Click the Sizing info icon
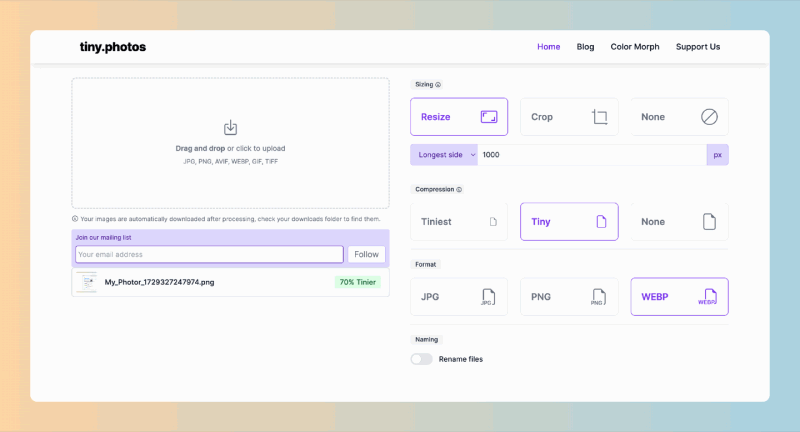Image resolution: width=800 pixels, height=432 pixels. pyautogui.click(x=438, y=85)
